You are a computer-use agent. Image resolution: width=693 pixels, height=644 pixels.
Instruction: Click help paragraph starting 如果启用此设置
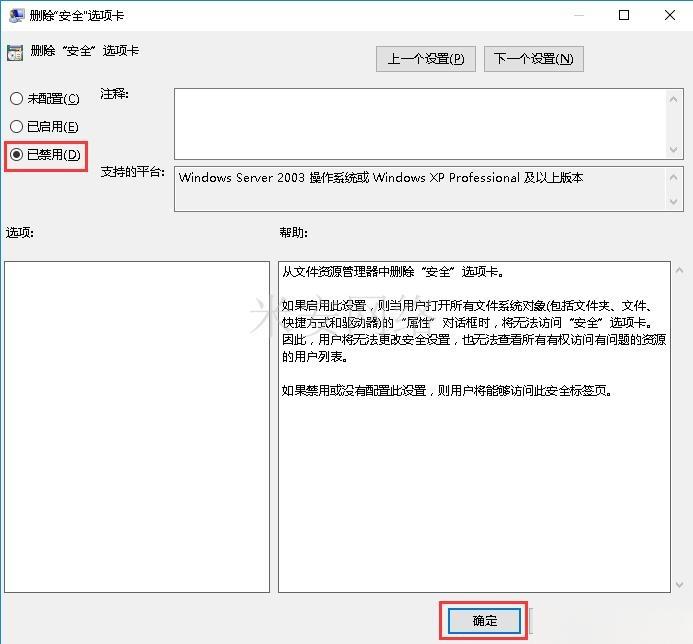474,331
